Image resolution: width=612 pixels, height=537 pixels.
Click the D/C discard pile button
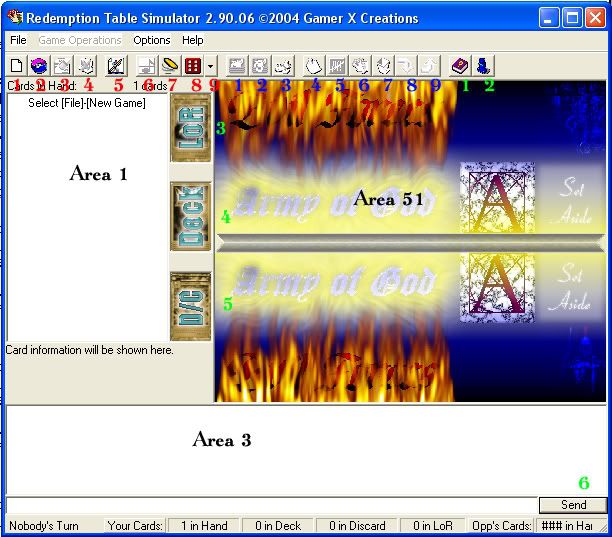pos(190,305)
